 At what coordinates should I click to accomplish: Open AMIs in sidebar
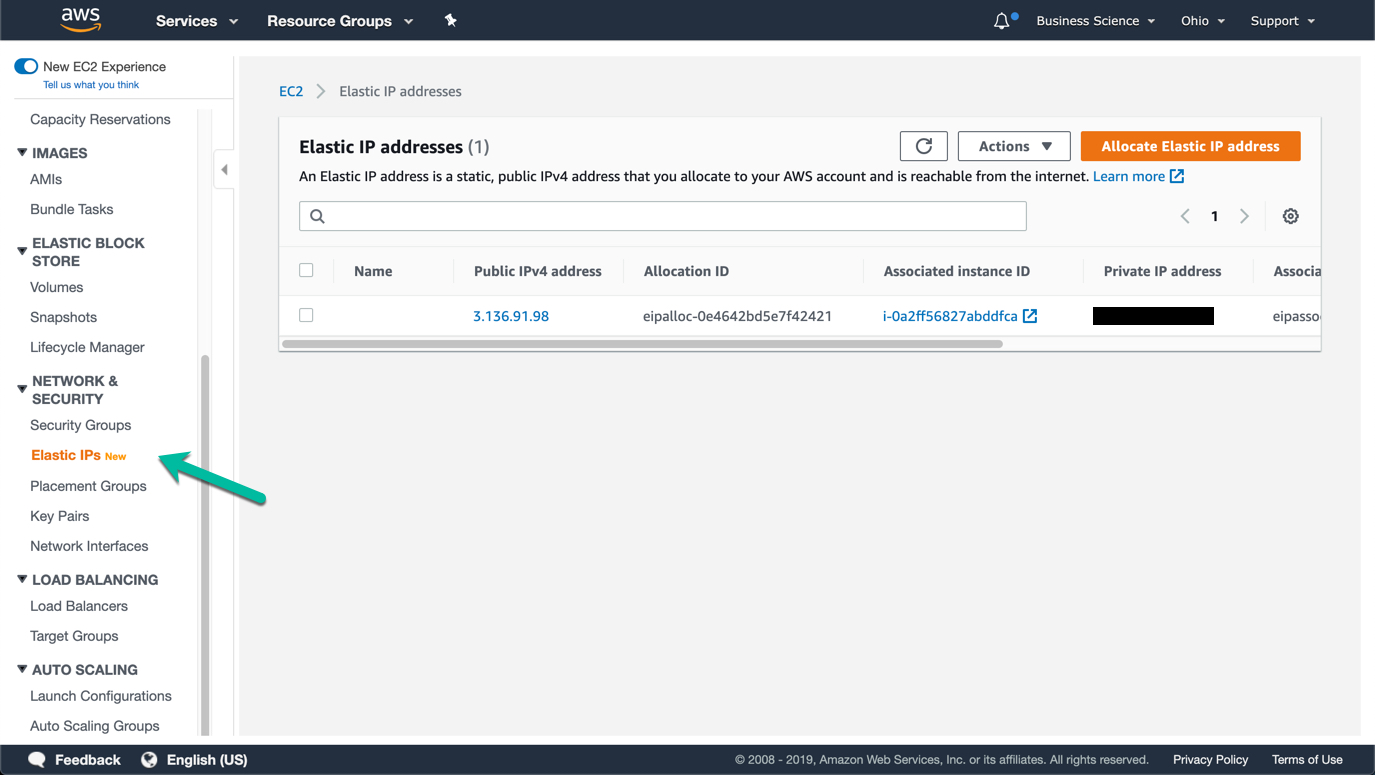pos(46,179)
